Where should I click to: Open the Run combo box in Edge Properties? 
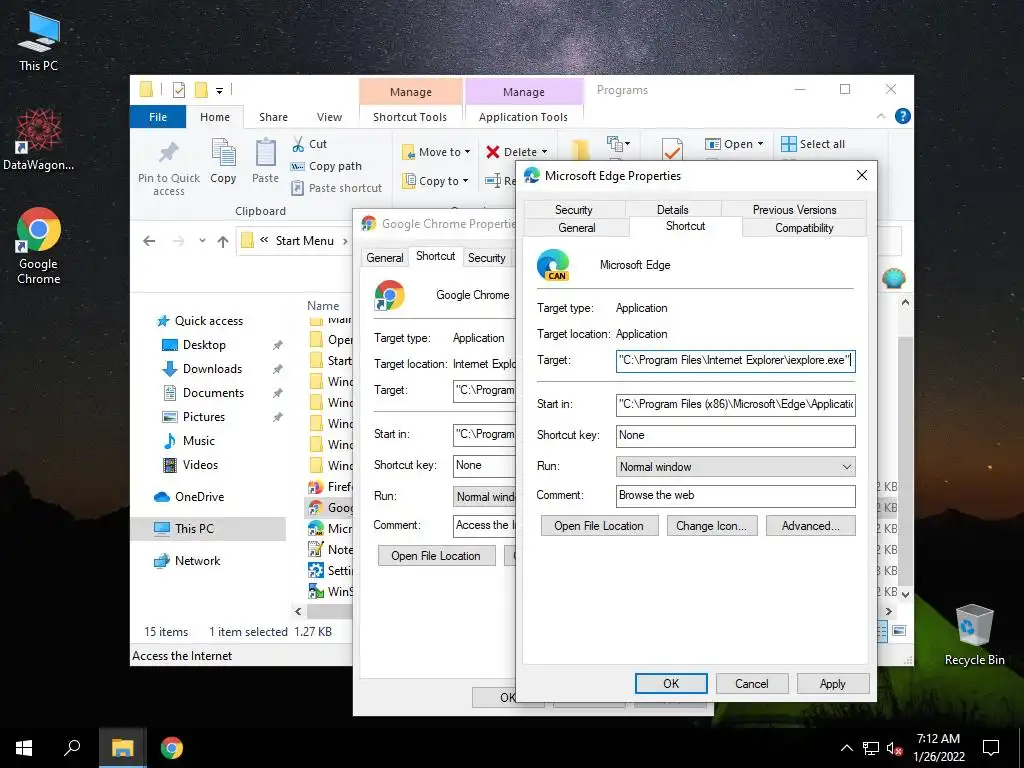point(735,467)
